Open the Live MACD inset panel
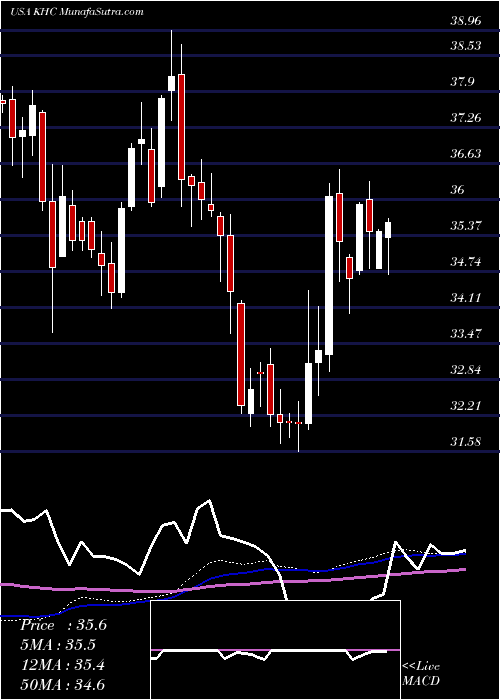The width and height of the screenshot is (500, 700). tap(275, 650)
